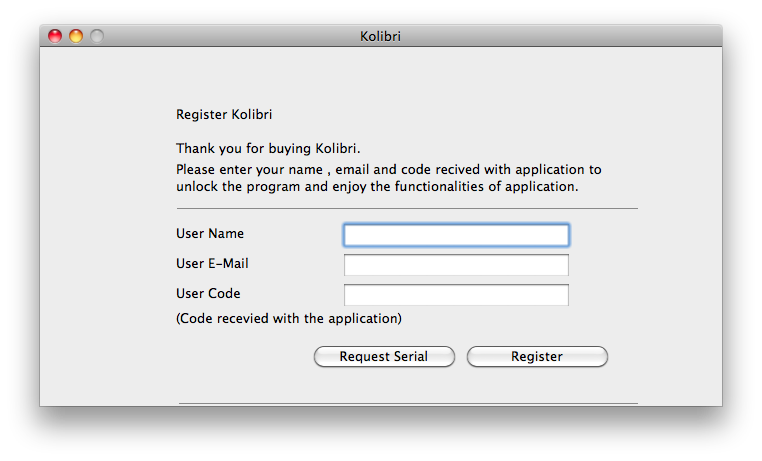Click the "Thank you for buying Kolibri." text
The image size is (762, 461).
click(x=268, y=149)
